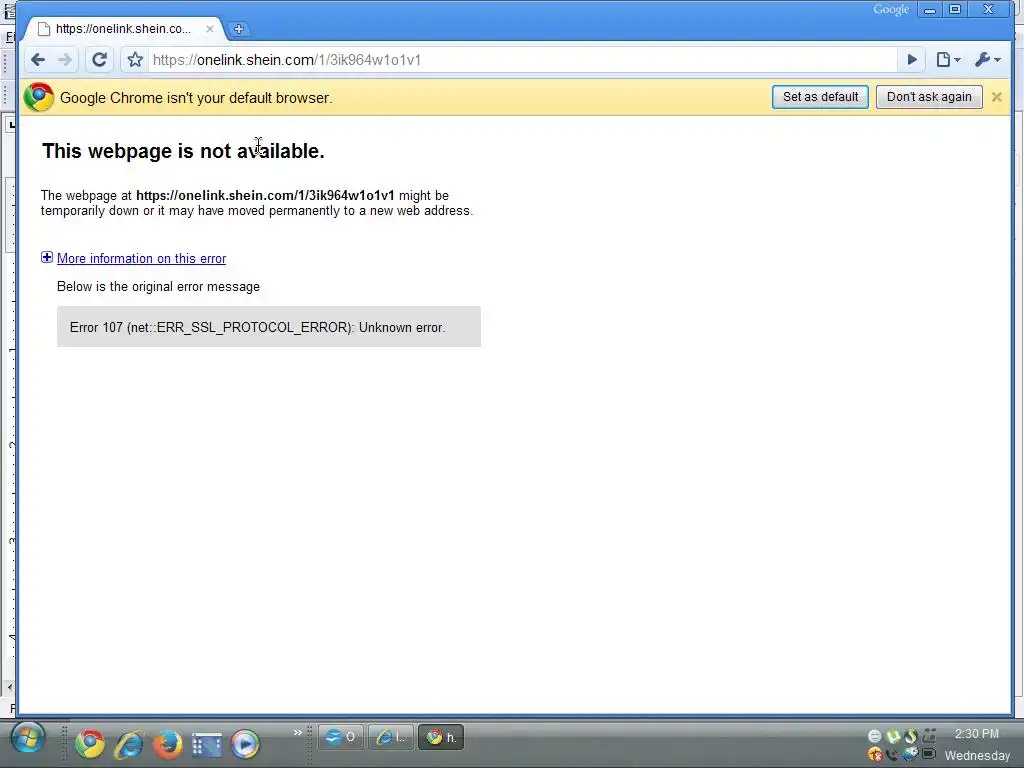1024x768 pixels.
Task: Launch Internet Explorer from quick launch
Action: pyautogui.click(x=129, y=744)
